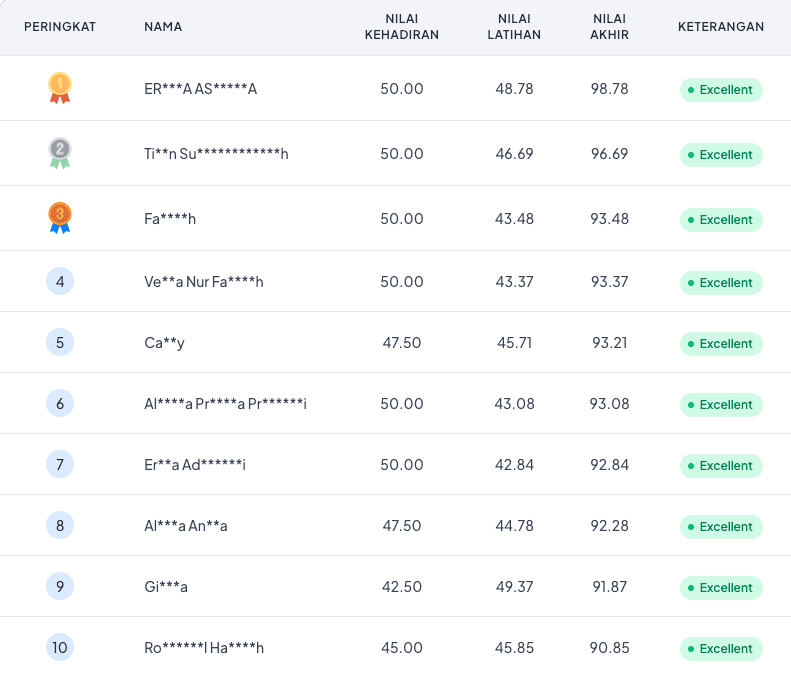Select the name Fa****h in third place
The image size is (791, 676).
(170, 218)
